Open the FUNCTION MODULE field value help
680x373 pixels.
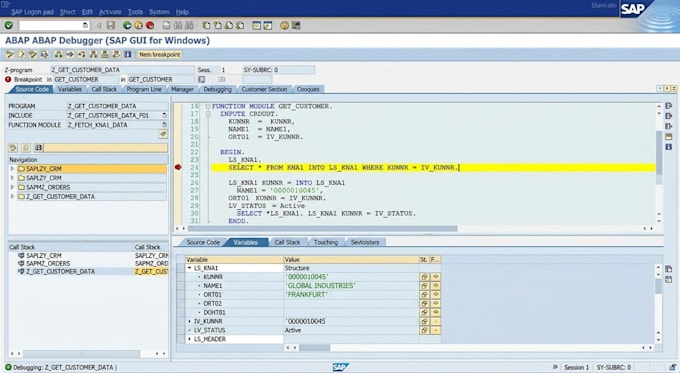[x=164, y=125]
